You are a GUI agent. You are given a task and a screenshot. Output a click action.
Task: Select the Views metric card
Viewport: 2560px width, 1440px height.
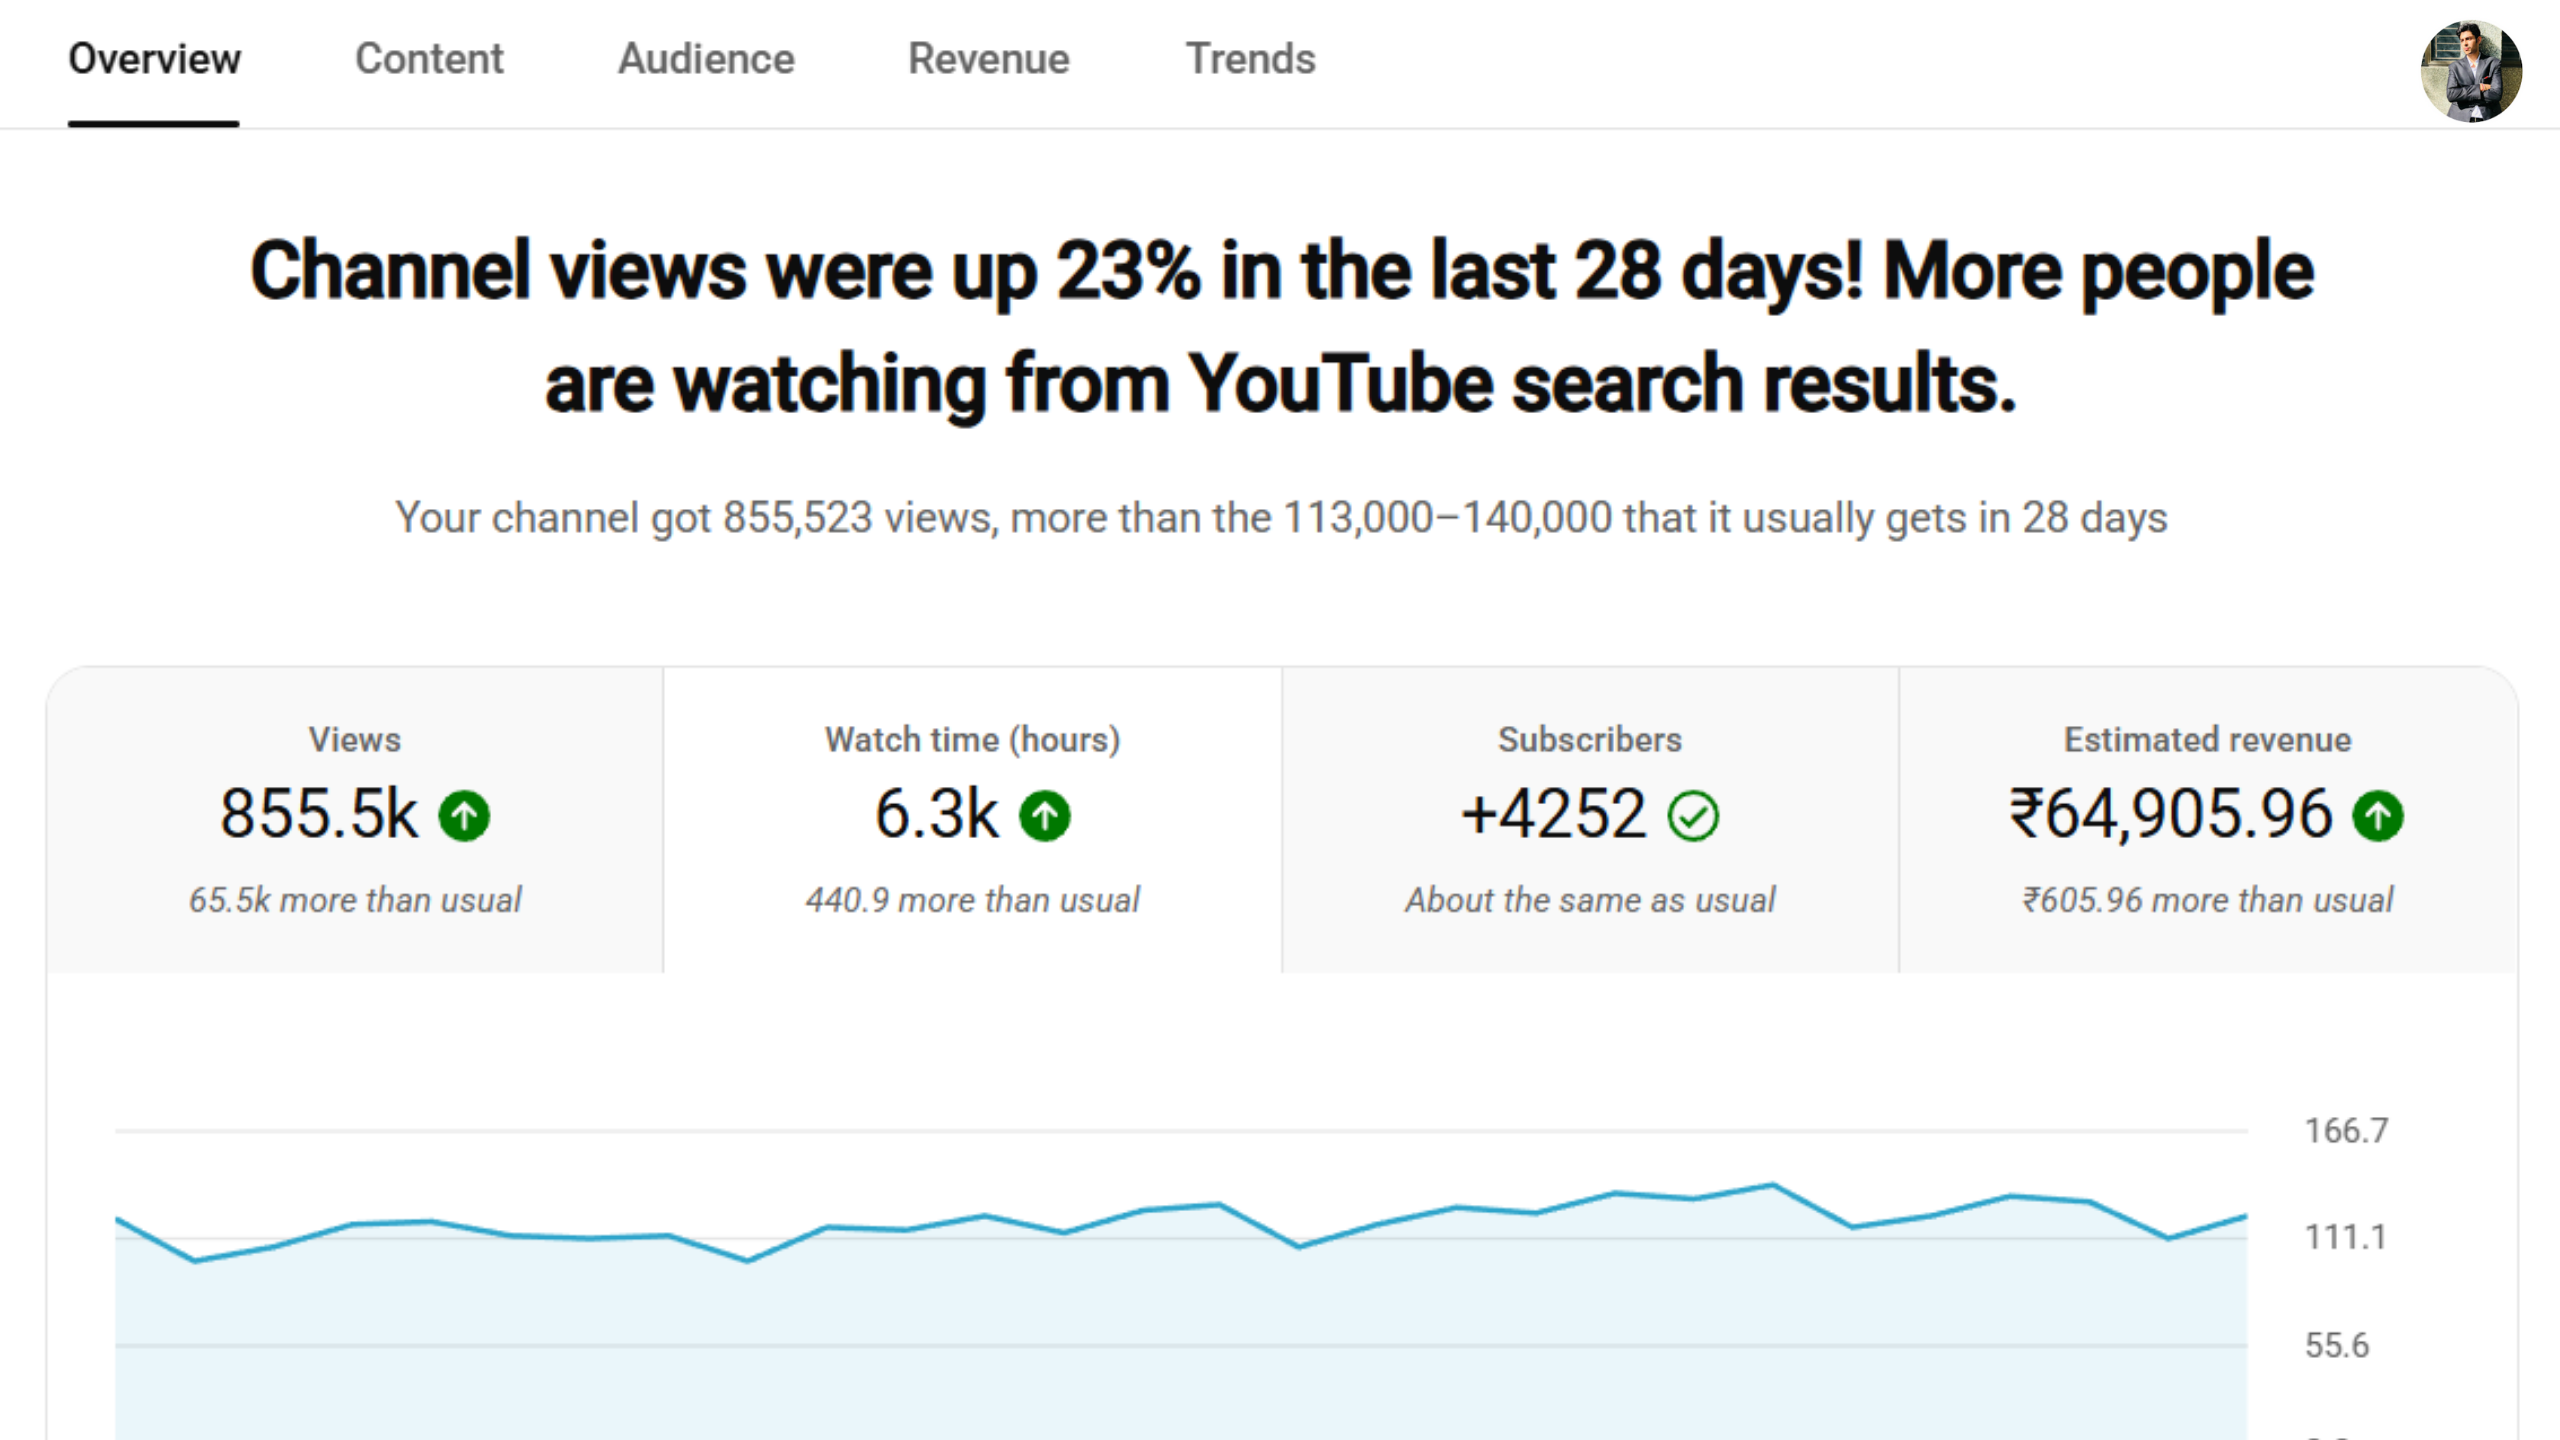pos(355,740)
